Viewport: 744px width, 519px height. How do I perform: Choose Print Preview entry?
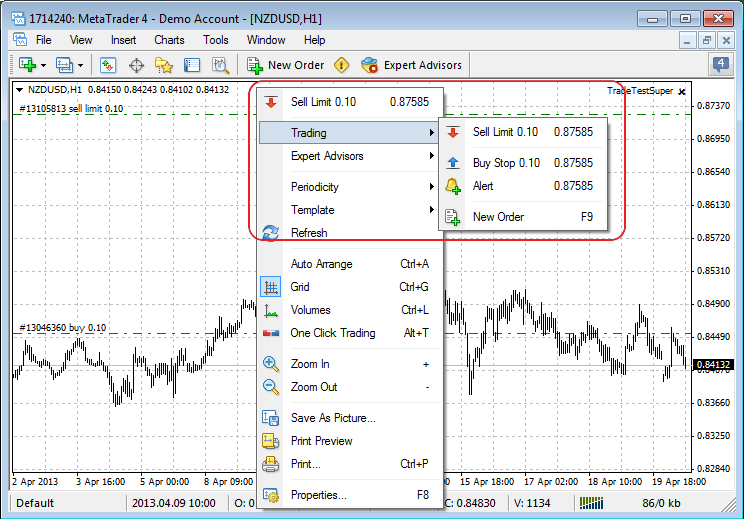(x=349, y=441)
